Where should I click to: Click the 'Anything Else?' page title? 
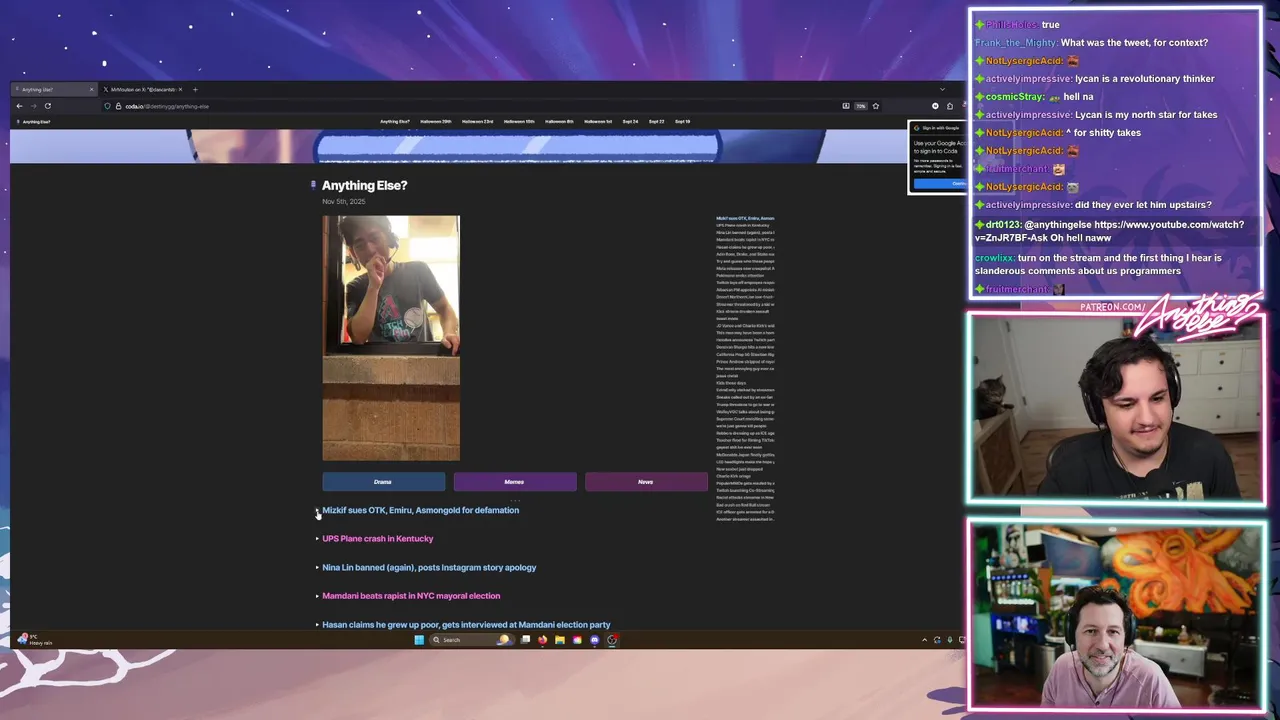(x=364, y=185)
